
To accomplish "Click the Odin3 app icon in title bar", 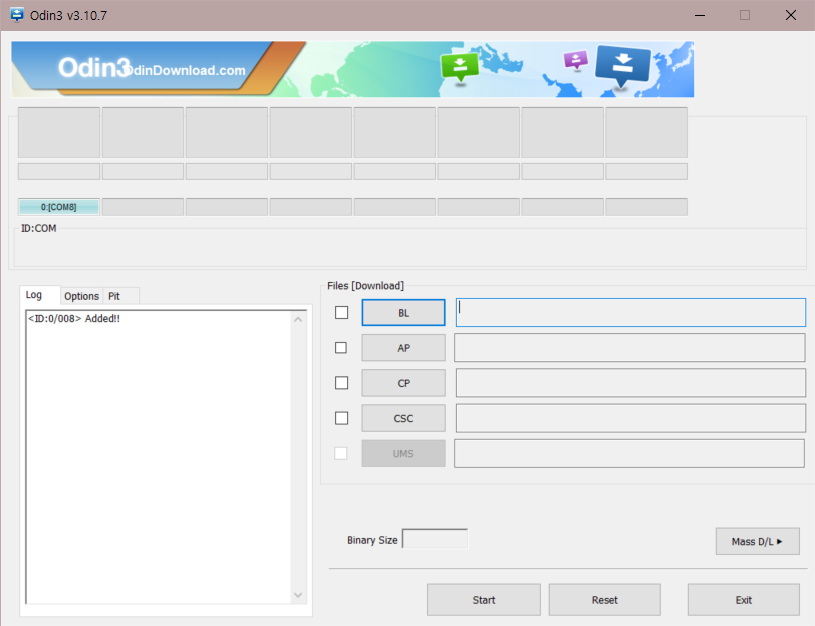I will [x=17, y=15].
